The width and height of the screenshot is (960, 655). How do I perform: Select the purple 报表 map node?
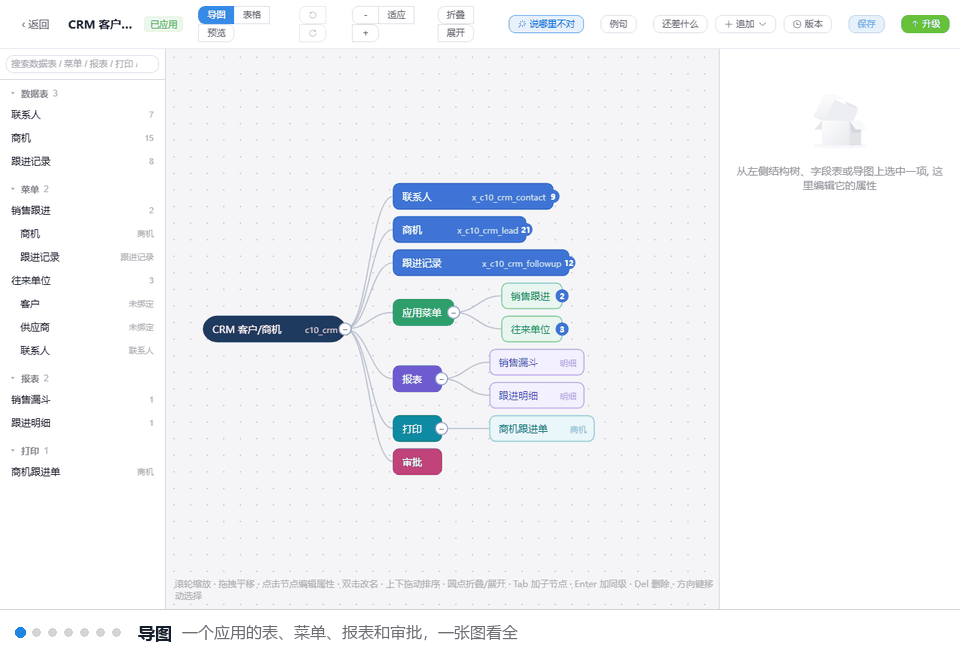tap(417, 379)
